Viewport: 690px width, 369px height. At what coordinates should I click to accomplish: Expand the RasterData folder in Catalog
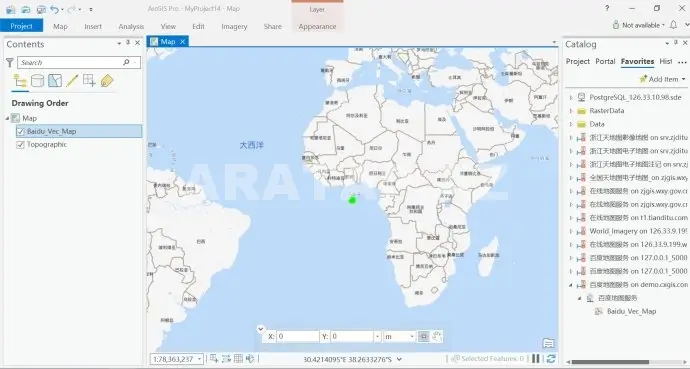point(571,111)
